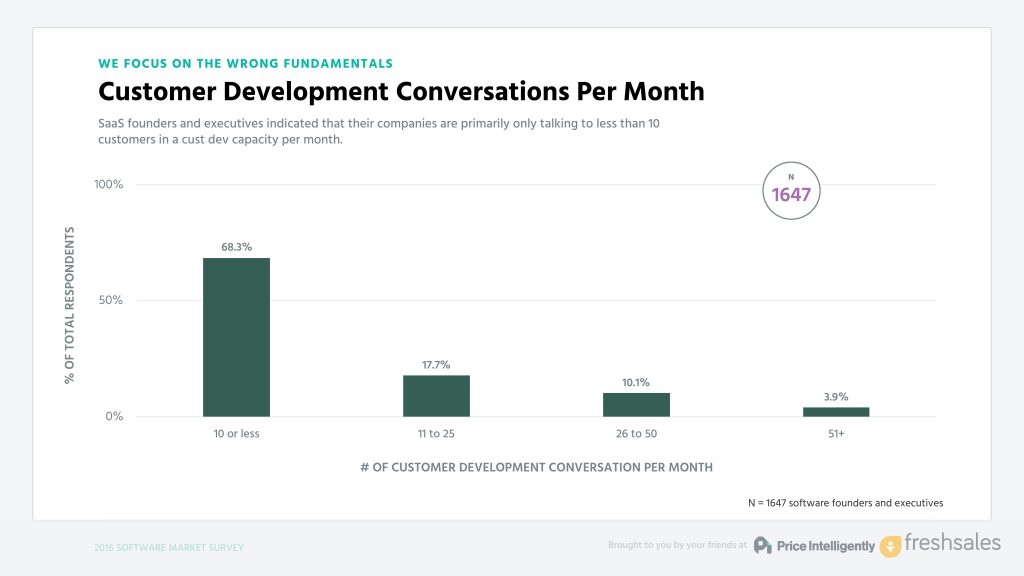Click the '100%' y-axis tick label

108,184
